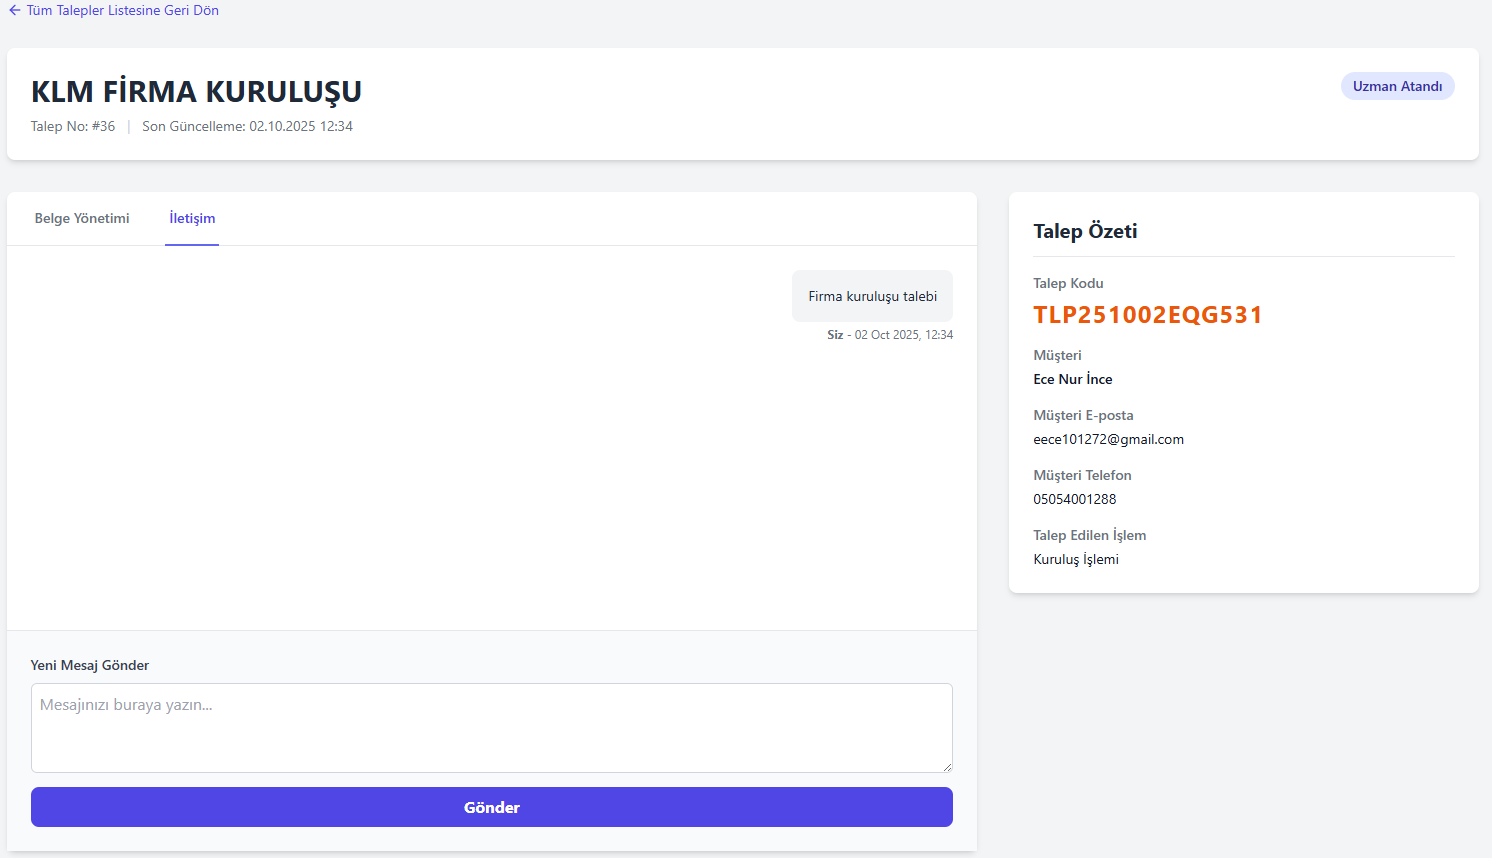This screenshot has height=858, width=1492.
Task: Click the textarea resize handle
Action: 946,766
